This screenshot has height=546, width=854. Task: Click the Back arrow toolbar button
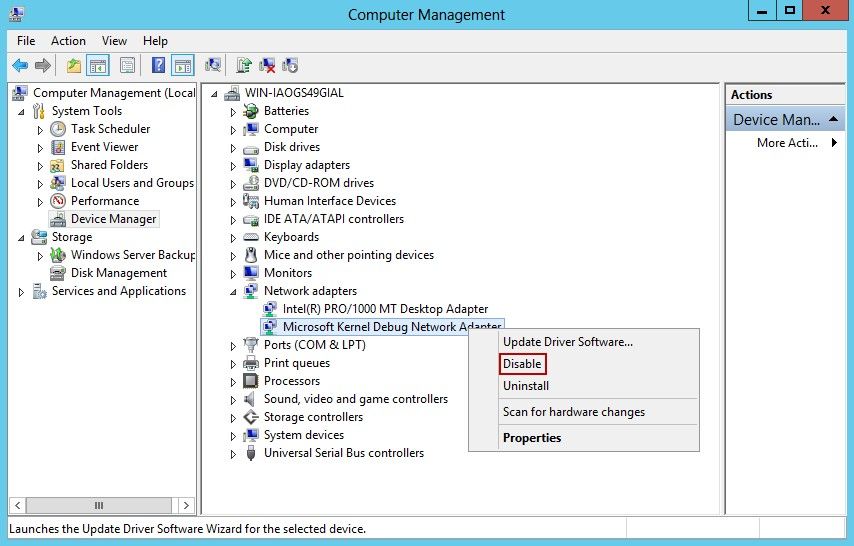click(x=20, y=66)
